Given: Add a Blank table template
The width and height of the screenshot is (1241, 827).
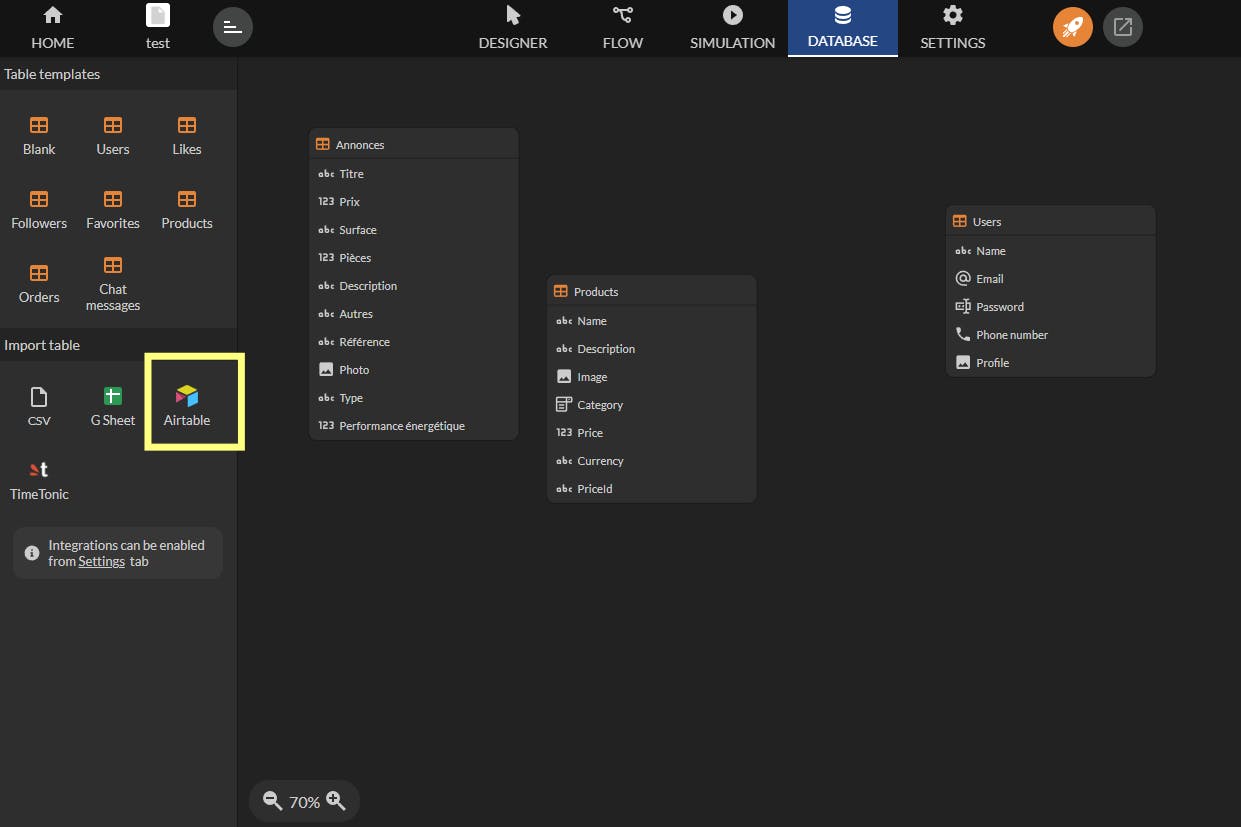Looking at the screenshot, I should (x=39, y=135).
